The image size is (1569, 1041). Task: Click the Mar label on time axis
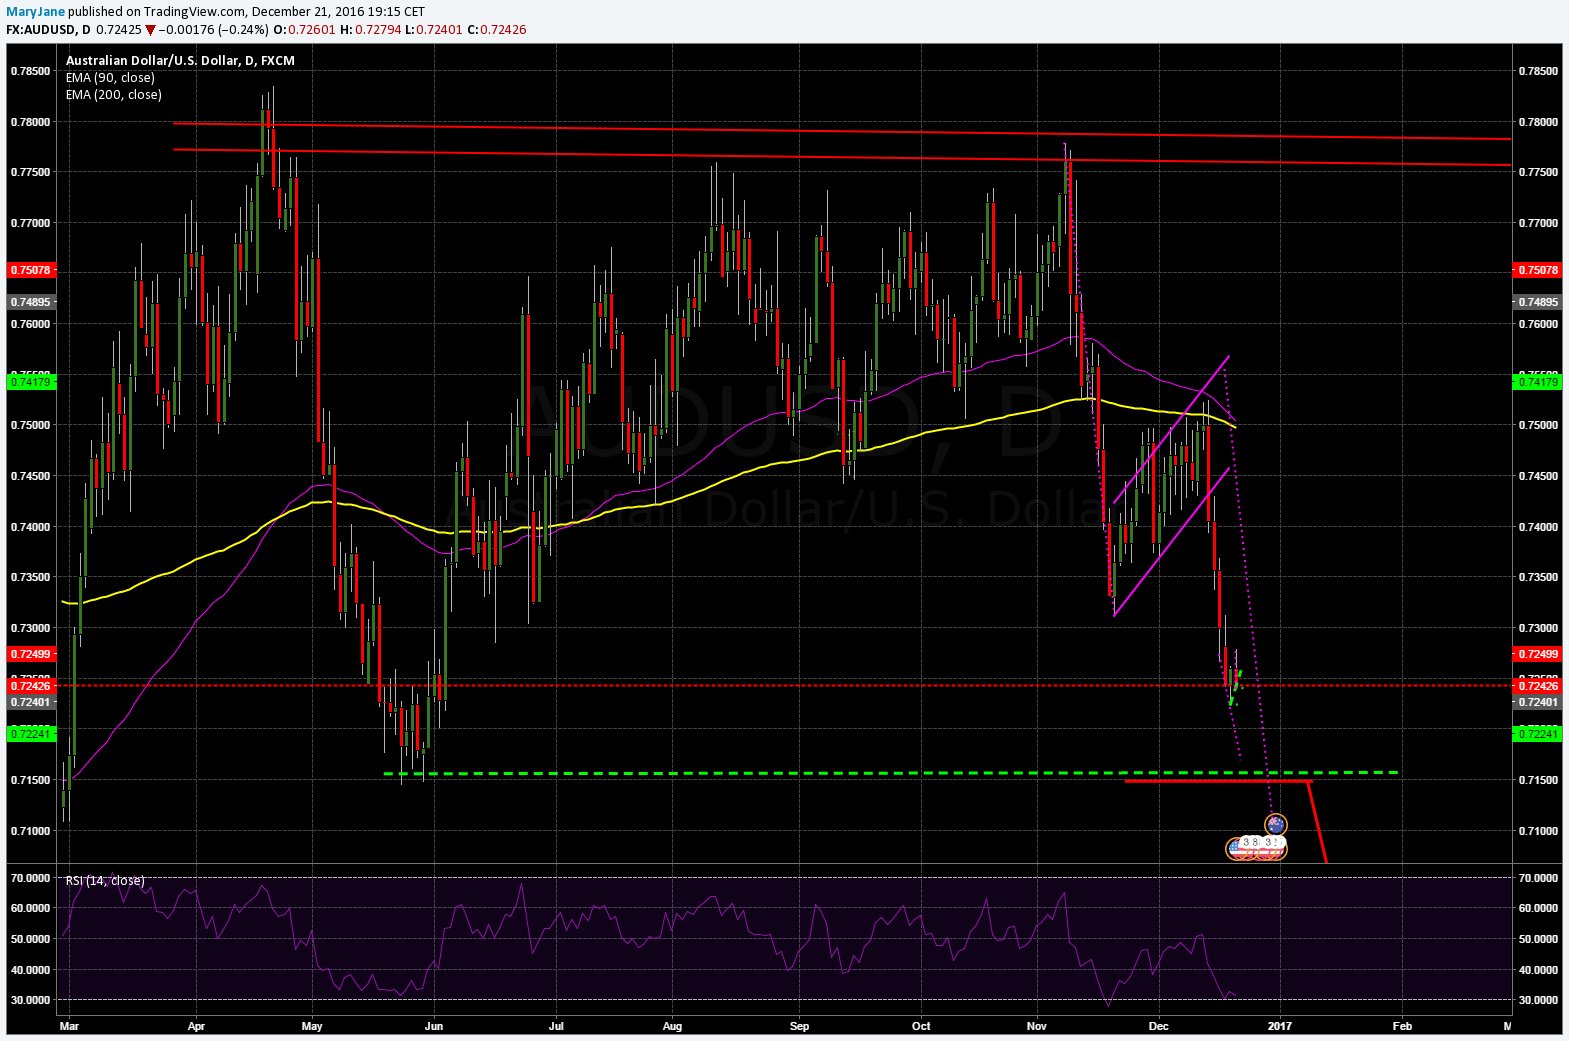[x=69, y=1026]
